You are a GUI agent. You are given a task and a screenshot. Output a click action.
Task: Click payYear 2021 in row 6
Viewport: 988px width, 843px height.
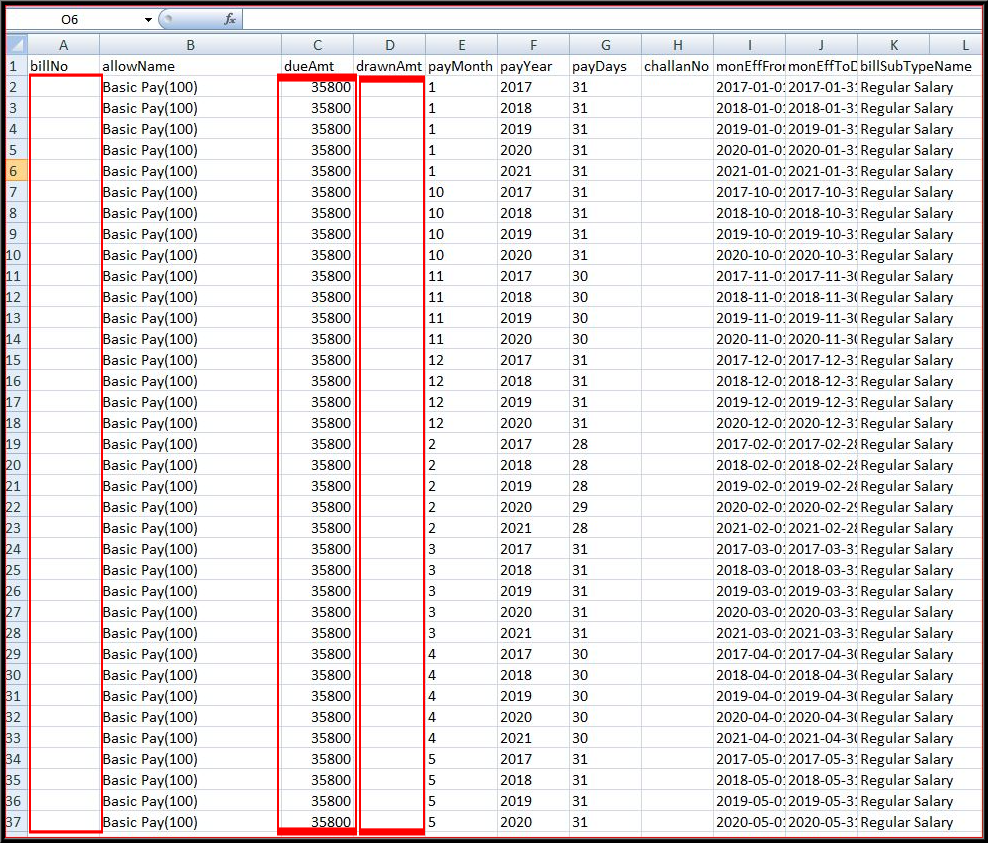533,171
